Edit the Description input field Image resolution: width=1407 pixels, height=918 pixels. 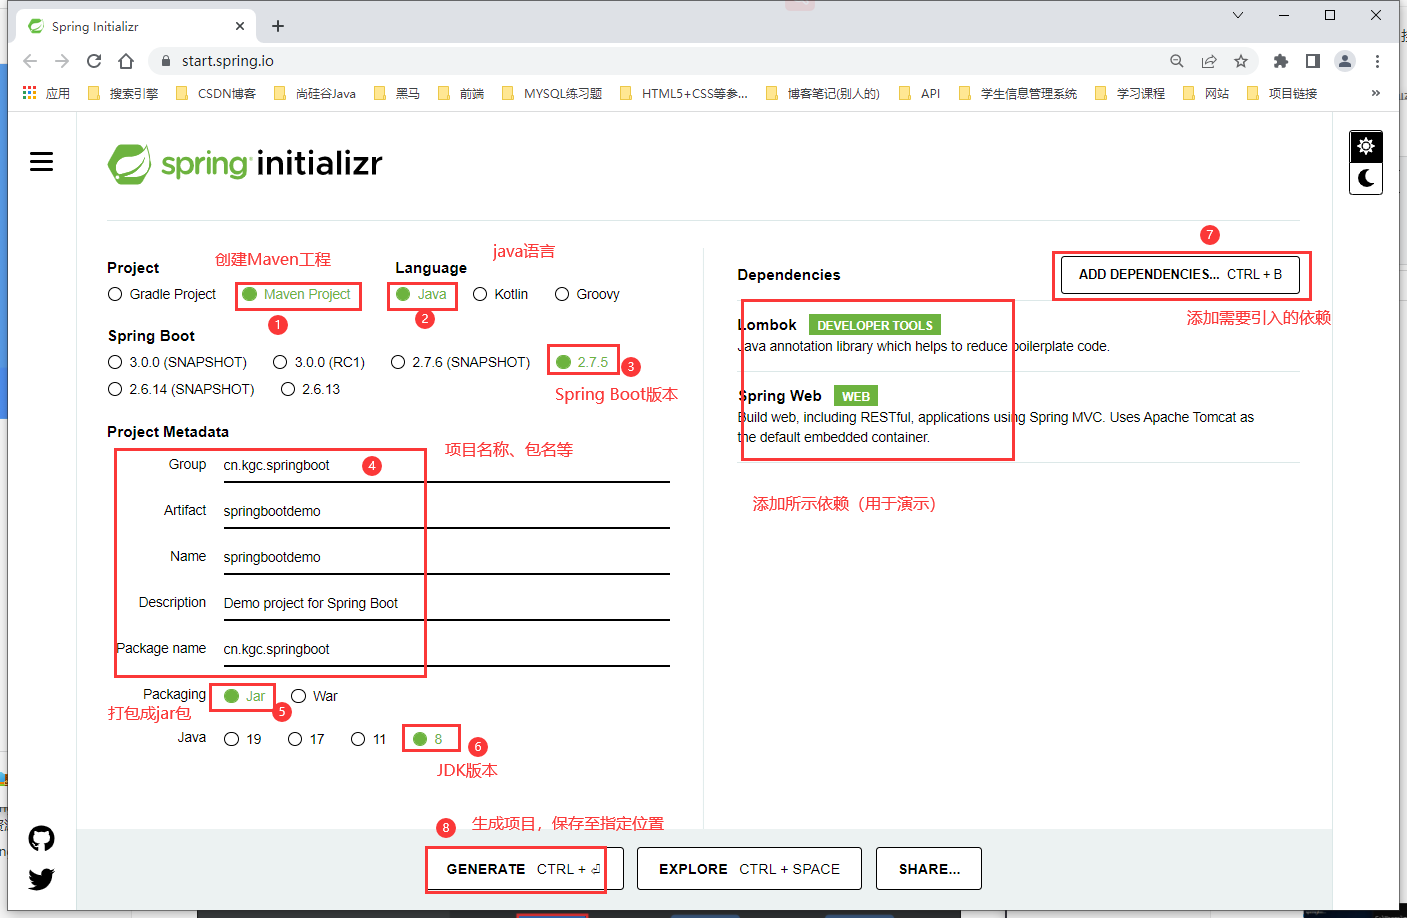click(446, 603)
